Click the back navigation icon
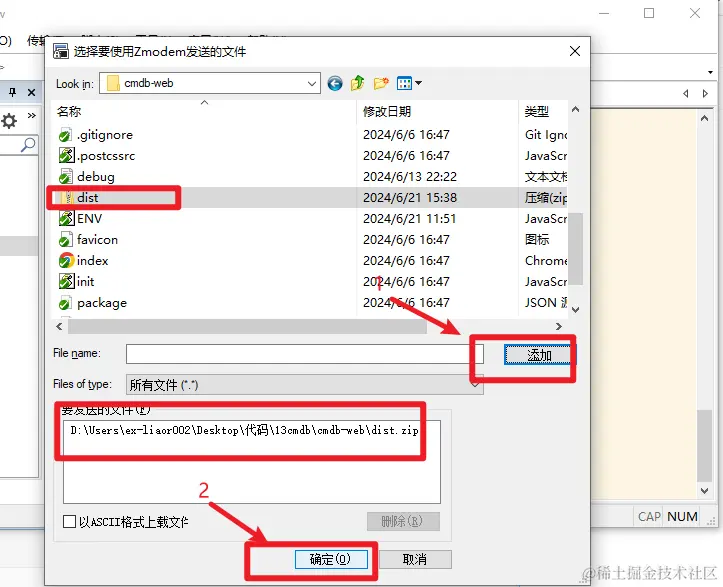Viewport: 723px width, 587px height. [335, 83]
